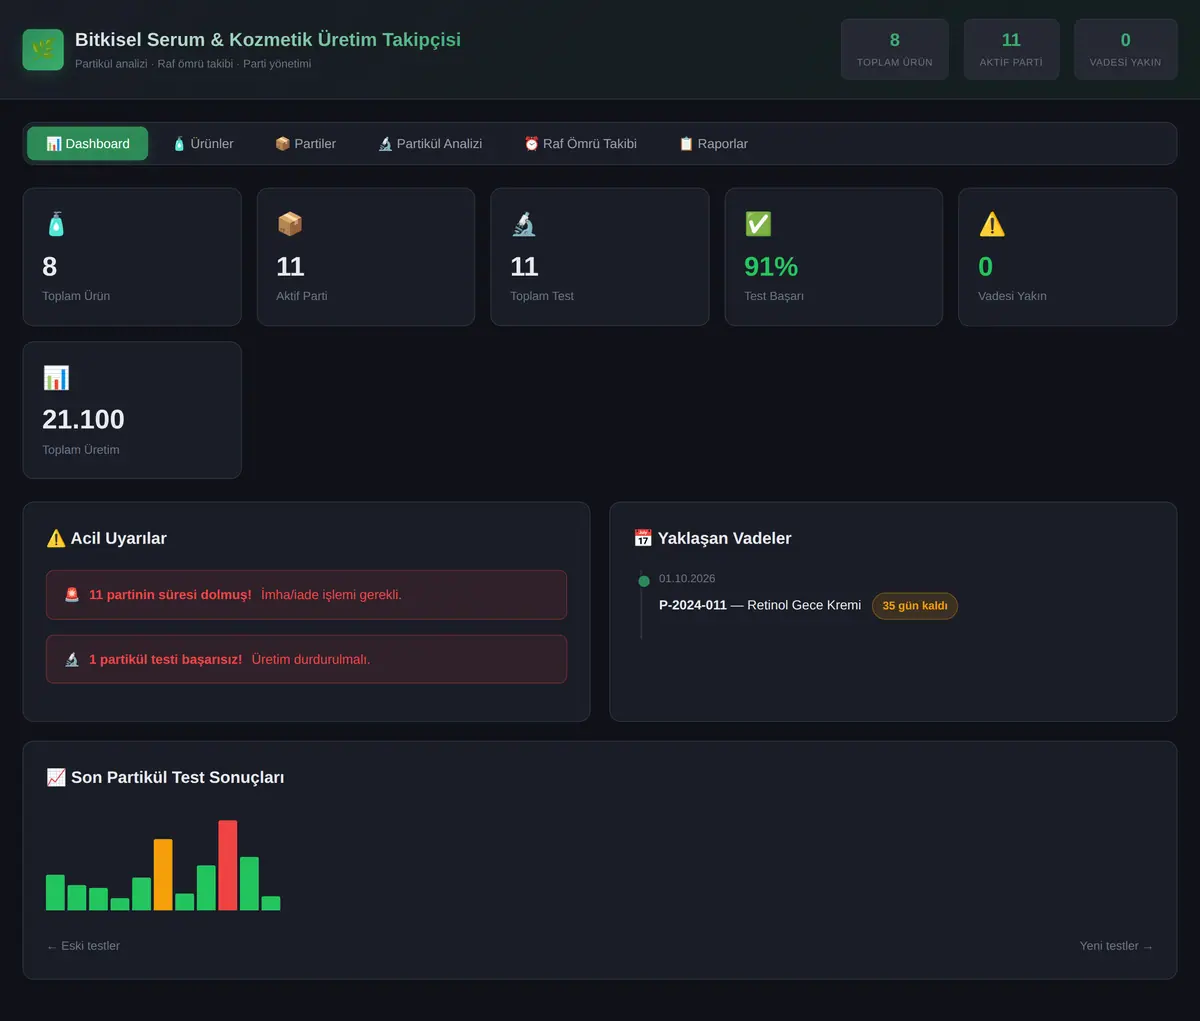Click the green timeline dot at 01.10.2026

[644, 581]
